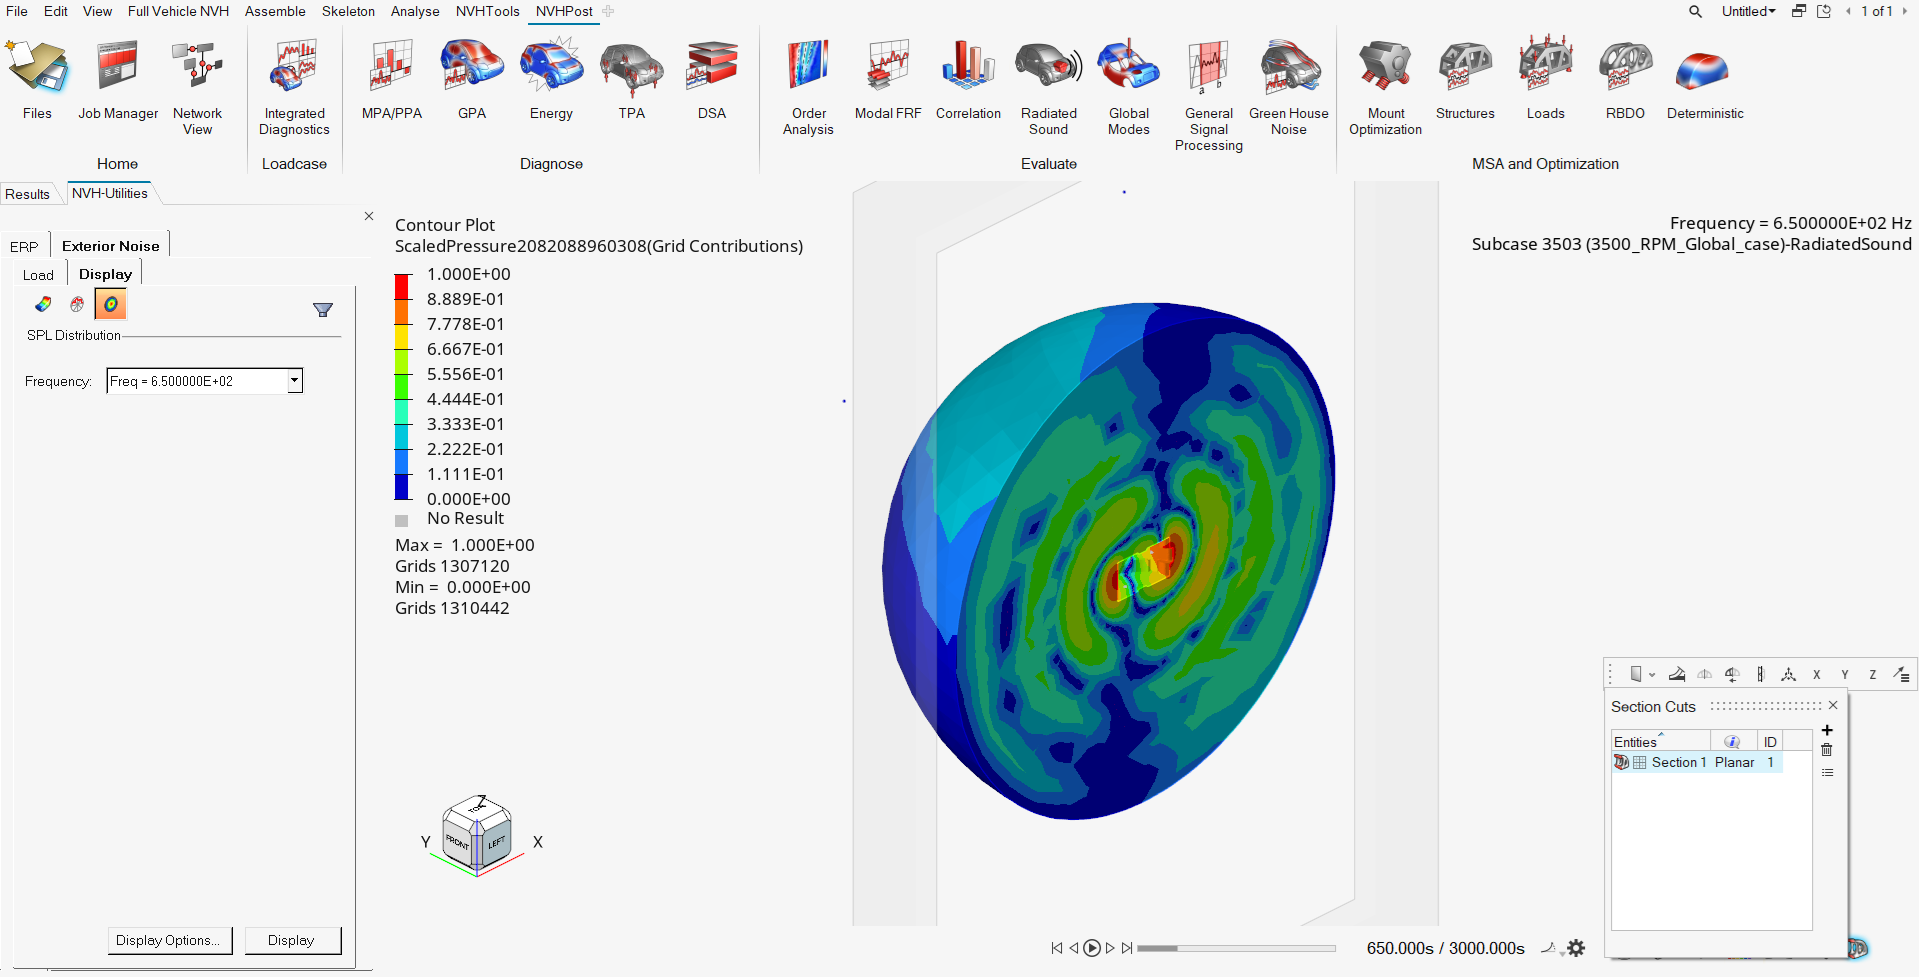
Task: Close the Section Cuts panel
Action: [1833, 705]
